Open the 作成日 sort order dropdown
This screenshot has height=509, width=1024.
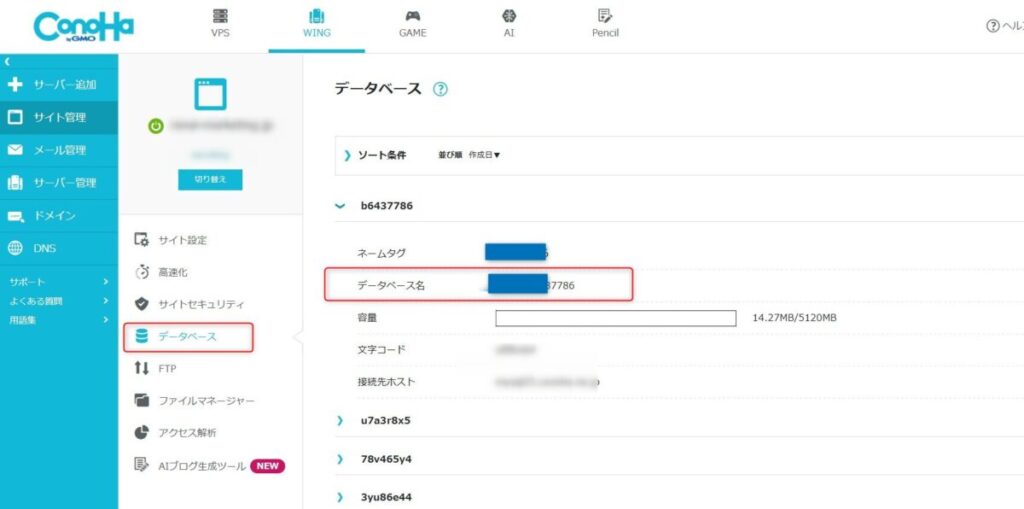(x=484, y=155)
